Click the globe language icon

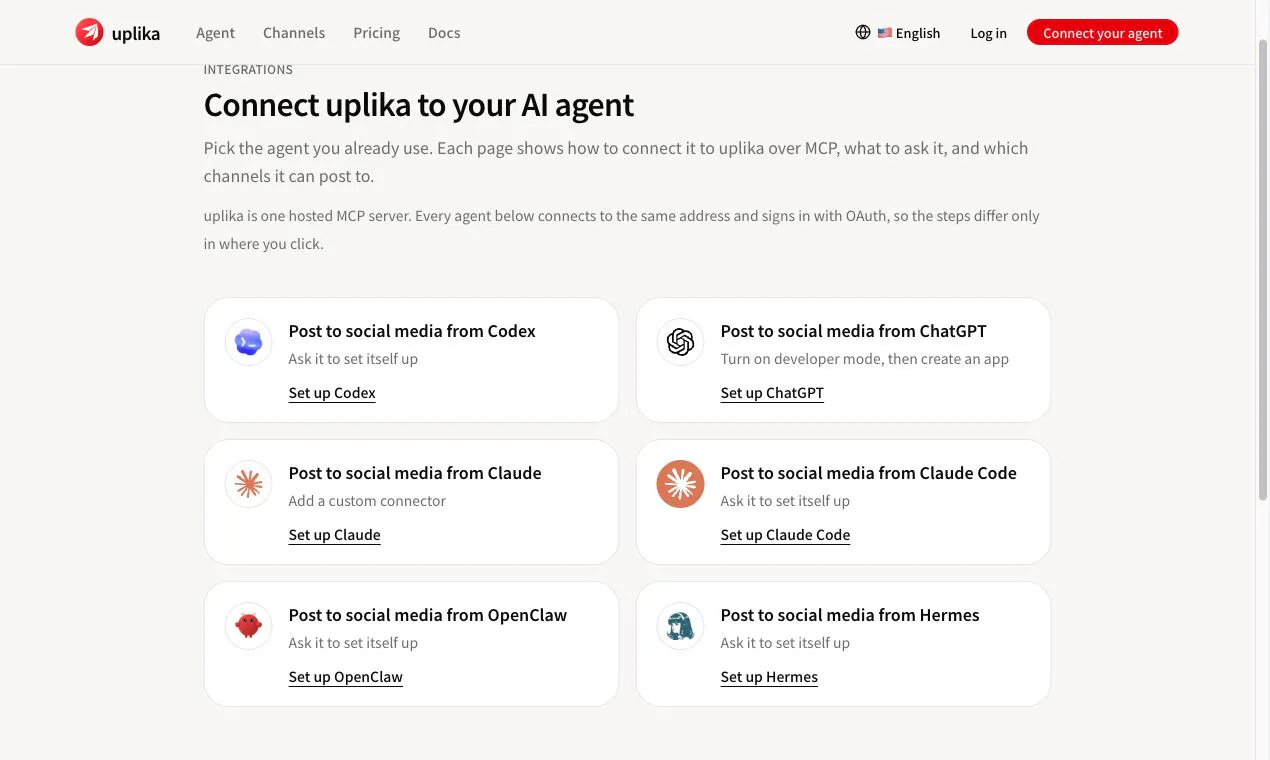tap(863, 32)
